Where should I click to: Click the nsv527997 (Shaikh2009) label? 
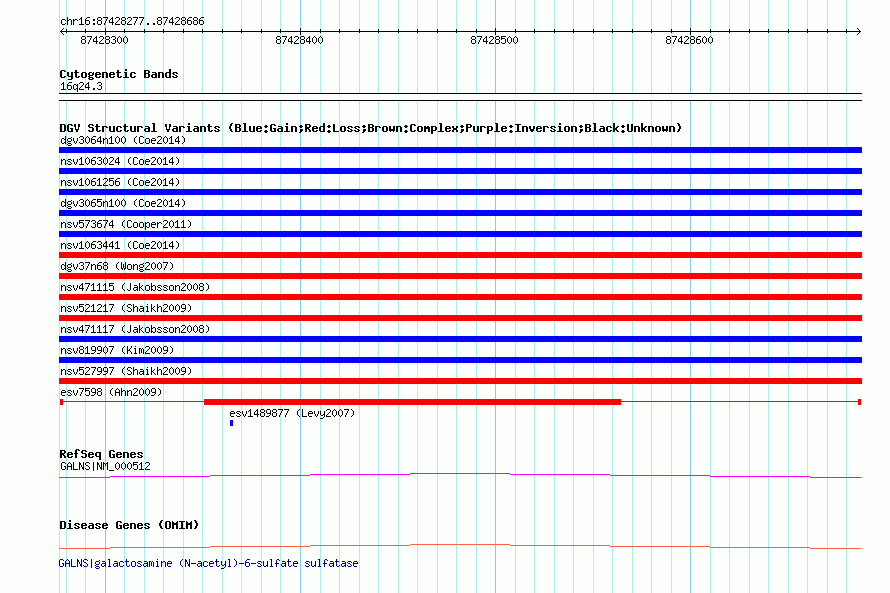pos(126,371)
